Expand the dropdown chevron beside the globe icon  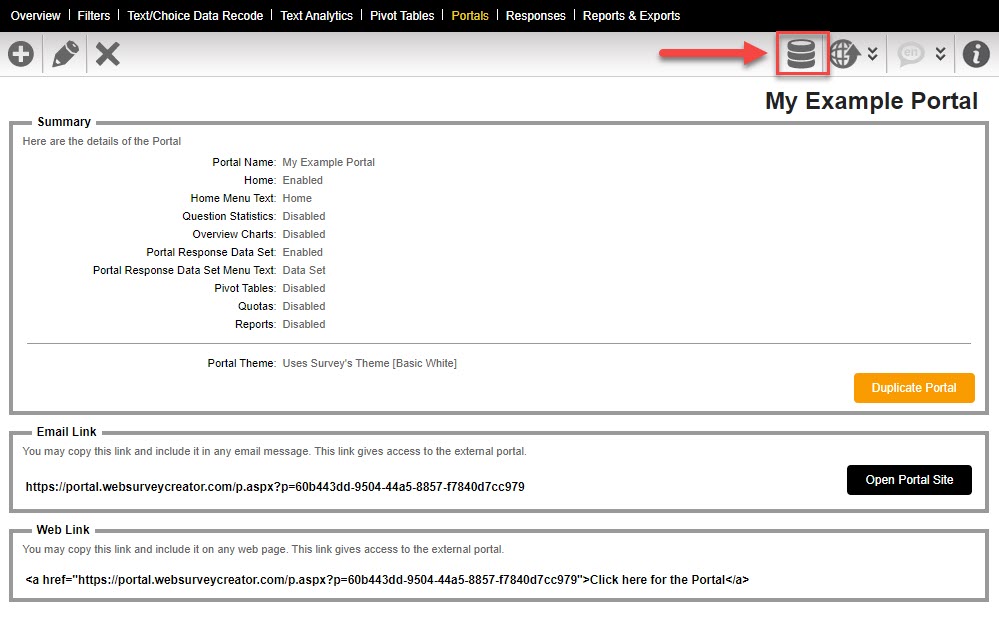click(873, 54)
